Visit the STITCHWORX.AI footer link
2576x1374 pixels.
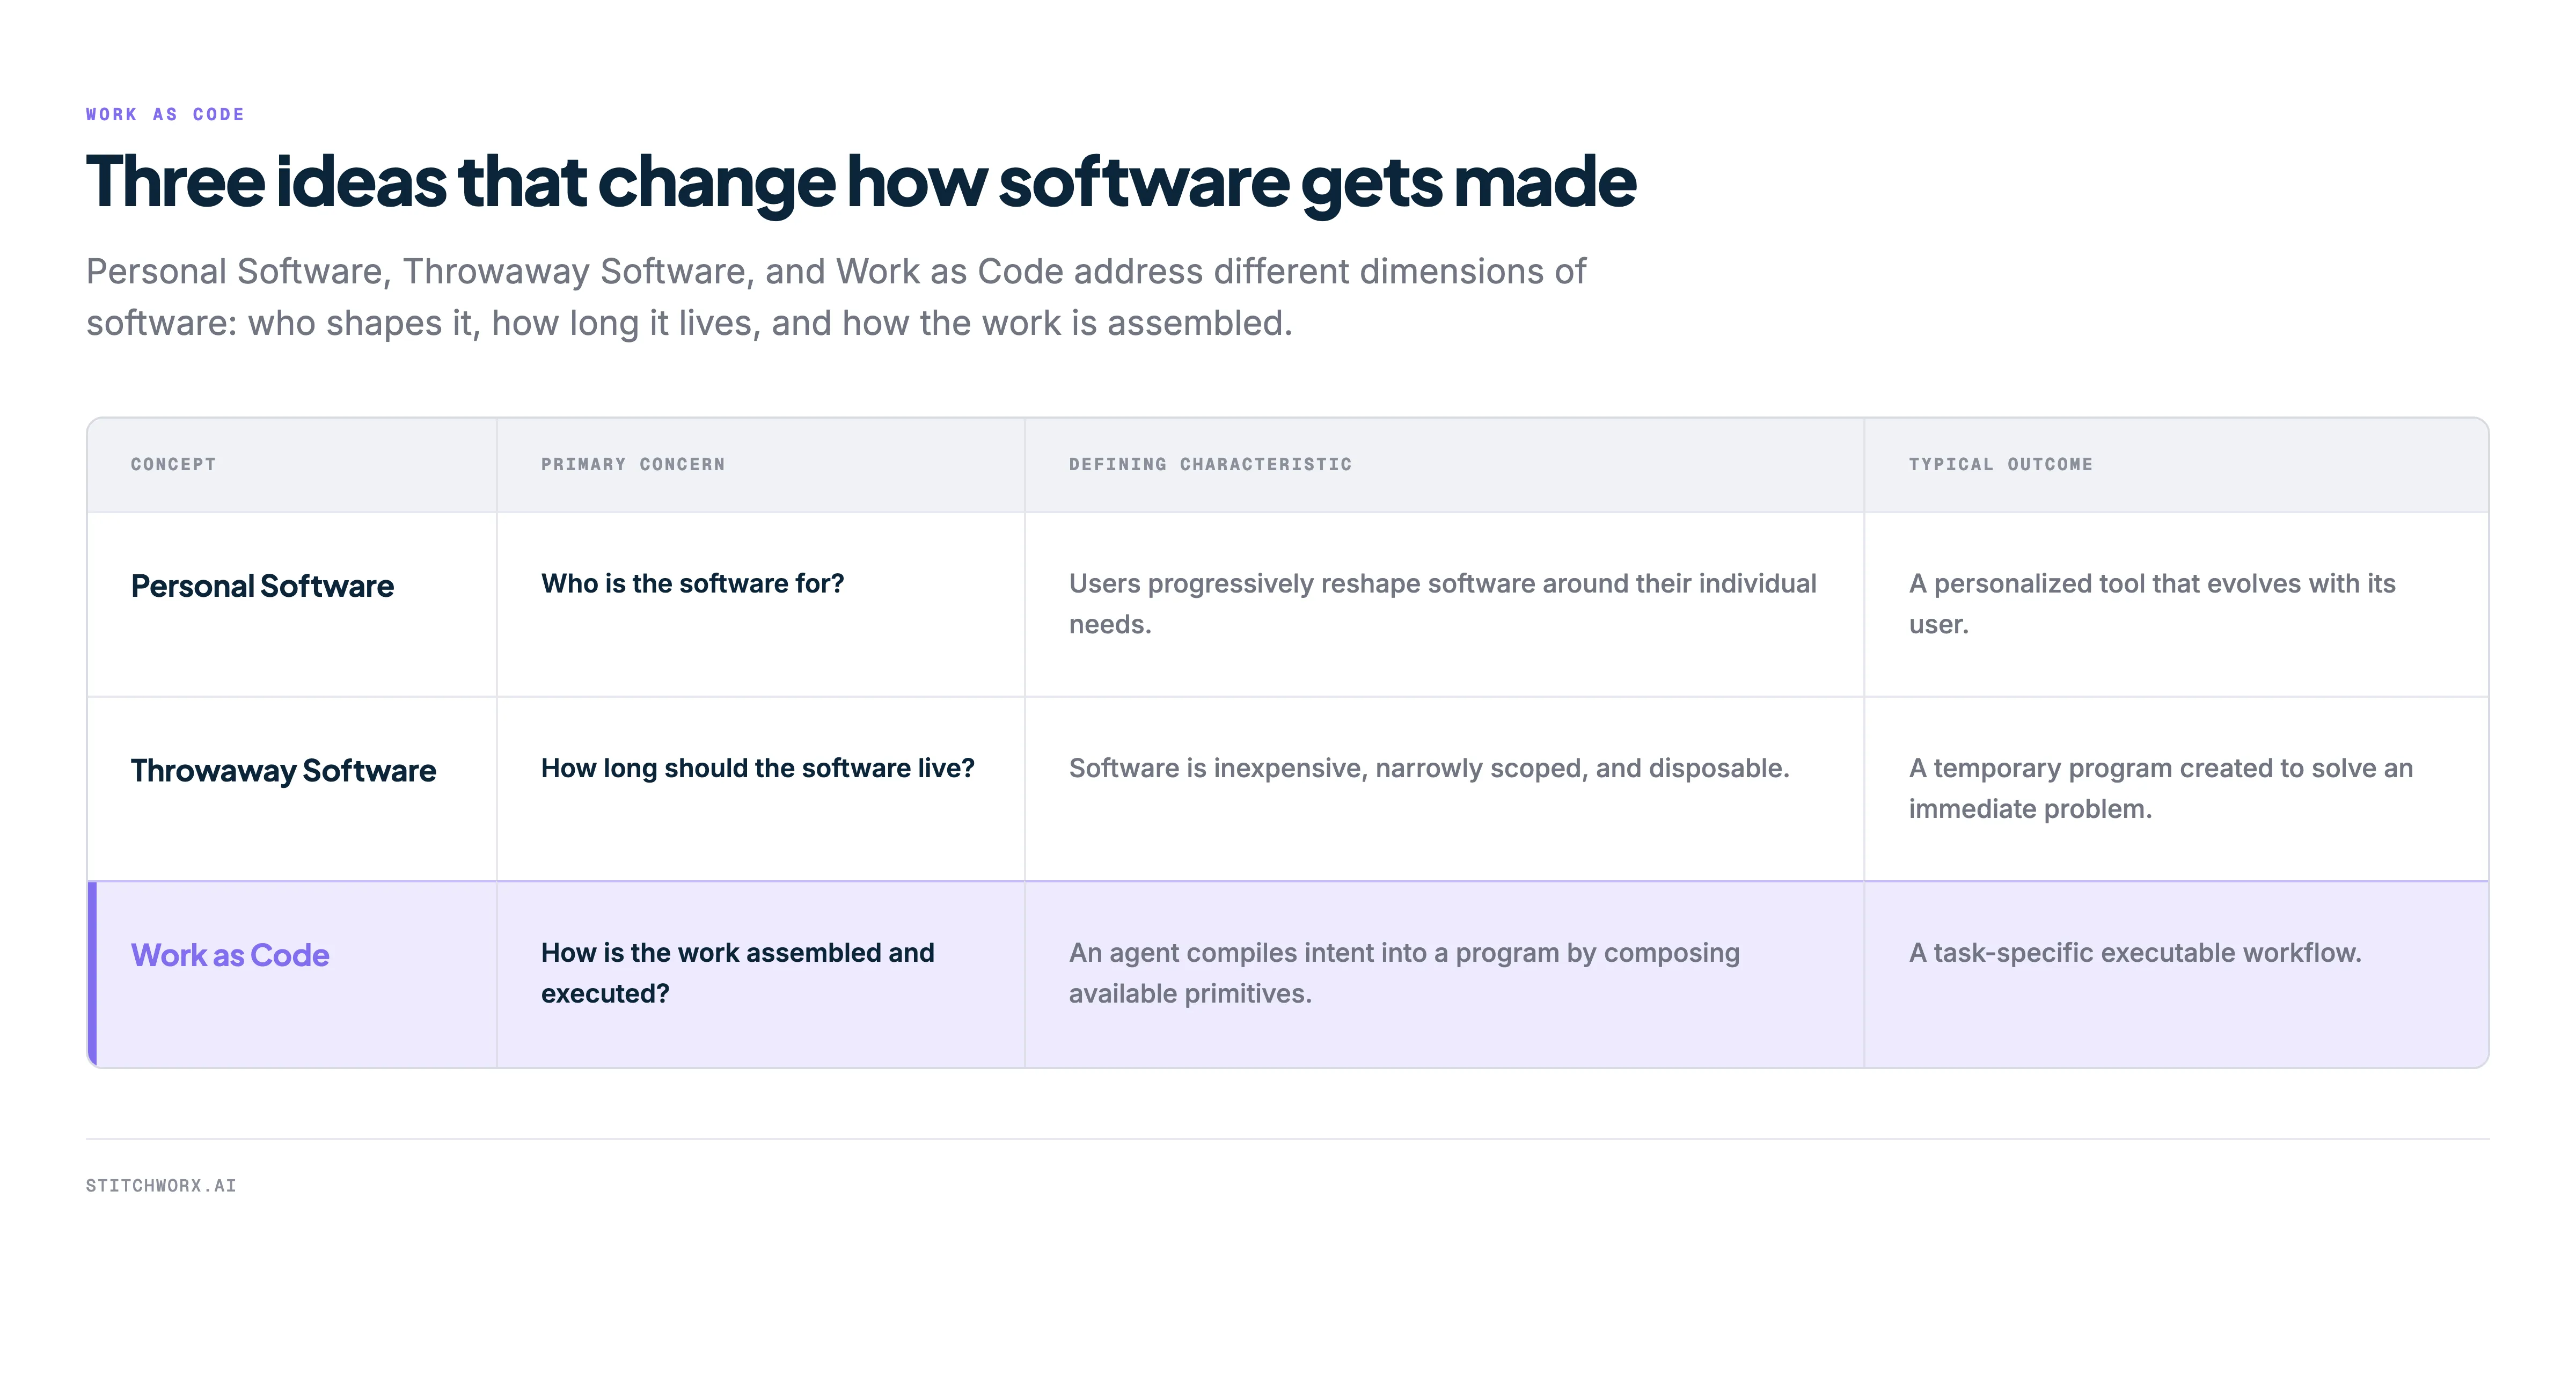[161, 1185]
